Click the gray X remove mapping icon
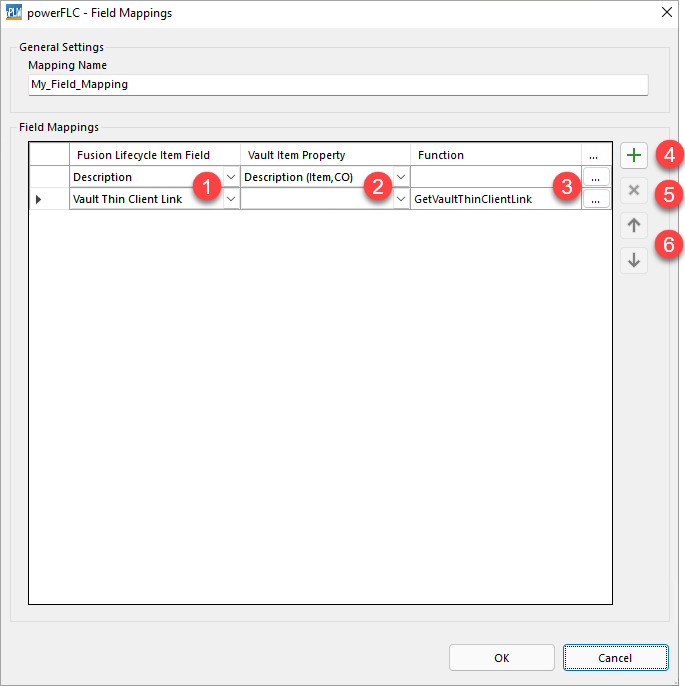 click(x=633, y=190)
